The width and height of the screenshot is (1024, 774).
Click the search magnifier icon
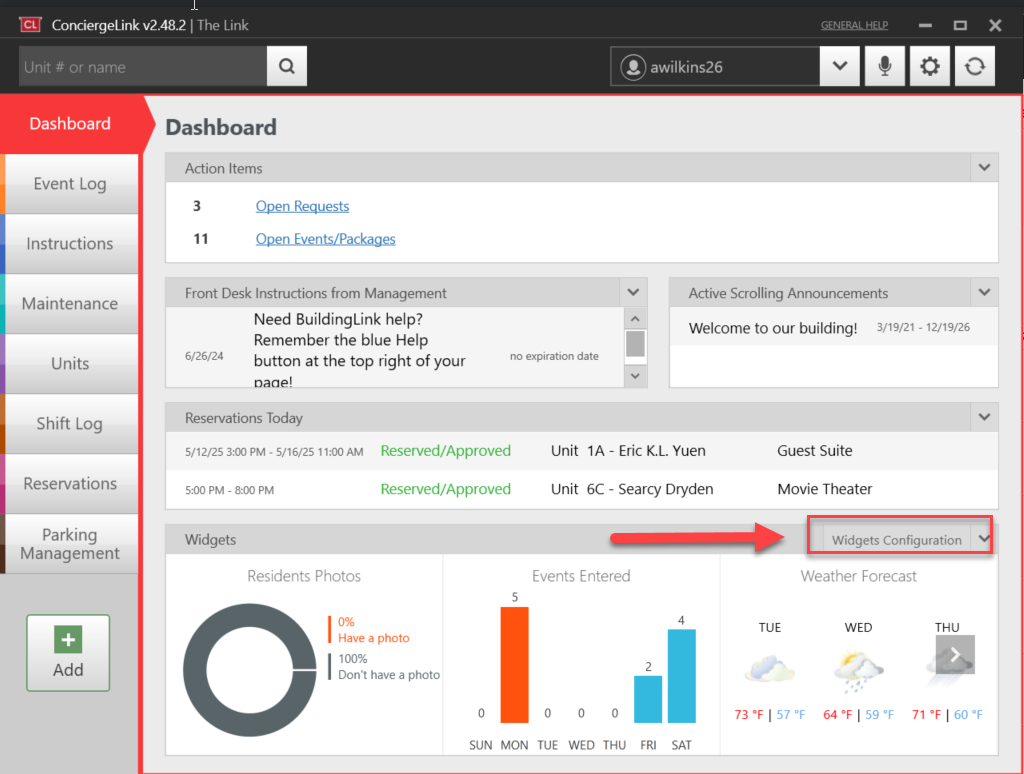pyautogui.click(x=287, y=66)
